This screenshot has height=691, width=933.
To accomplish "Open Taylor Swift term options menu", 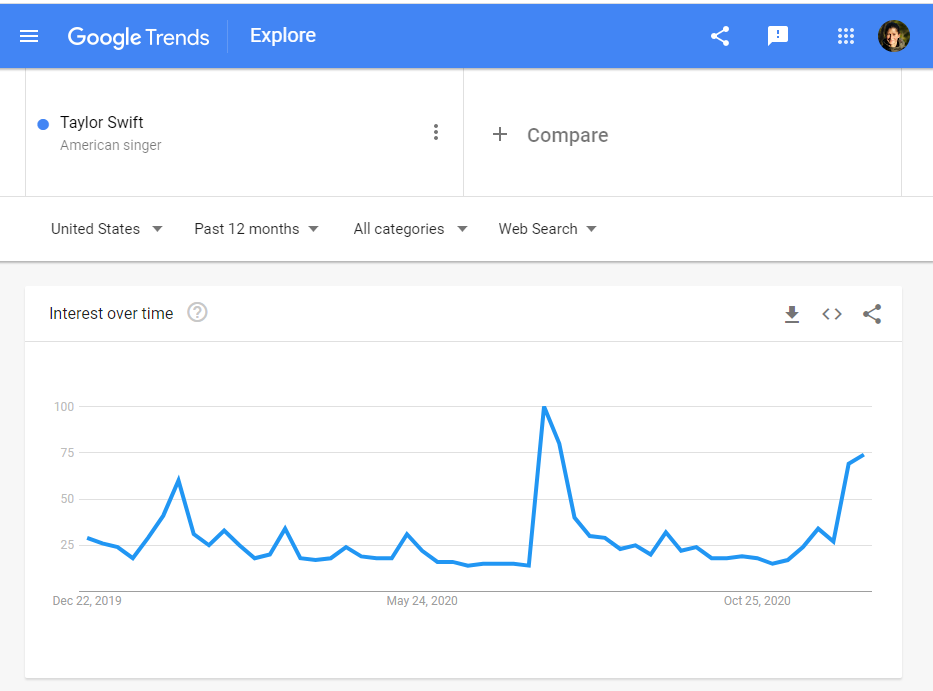I will [436, 132].
